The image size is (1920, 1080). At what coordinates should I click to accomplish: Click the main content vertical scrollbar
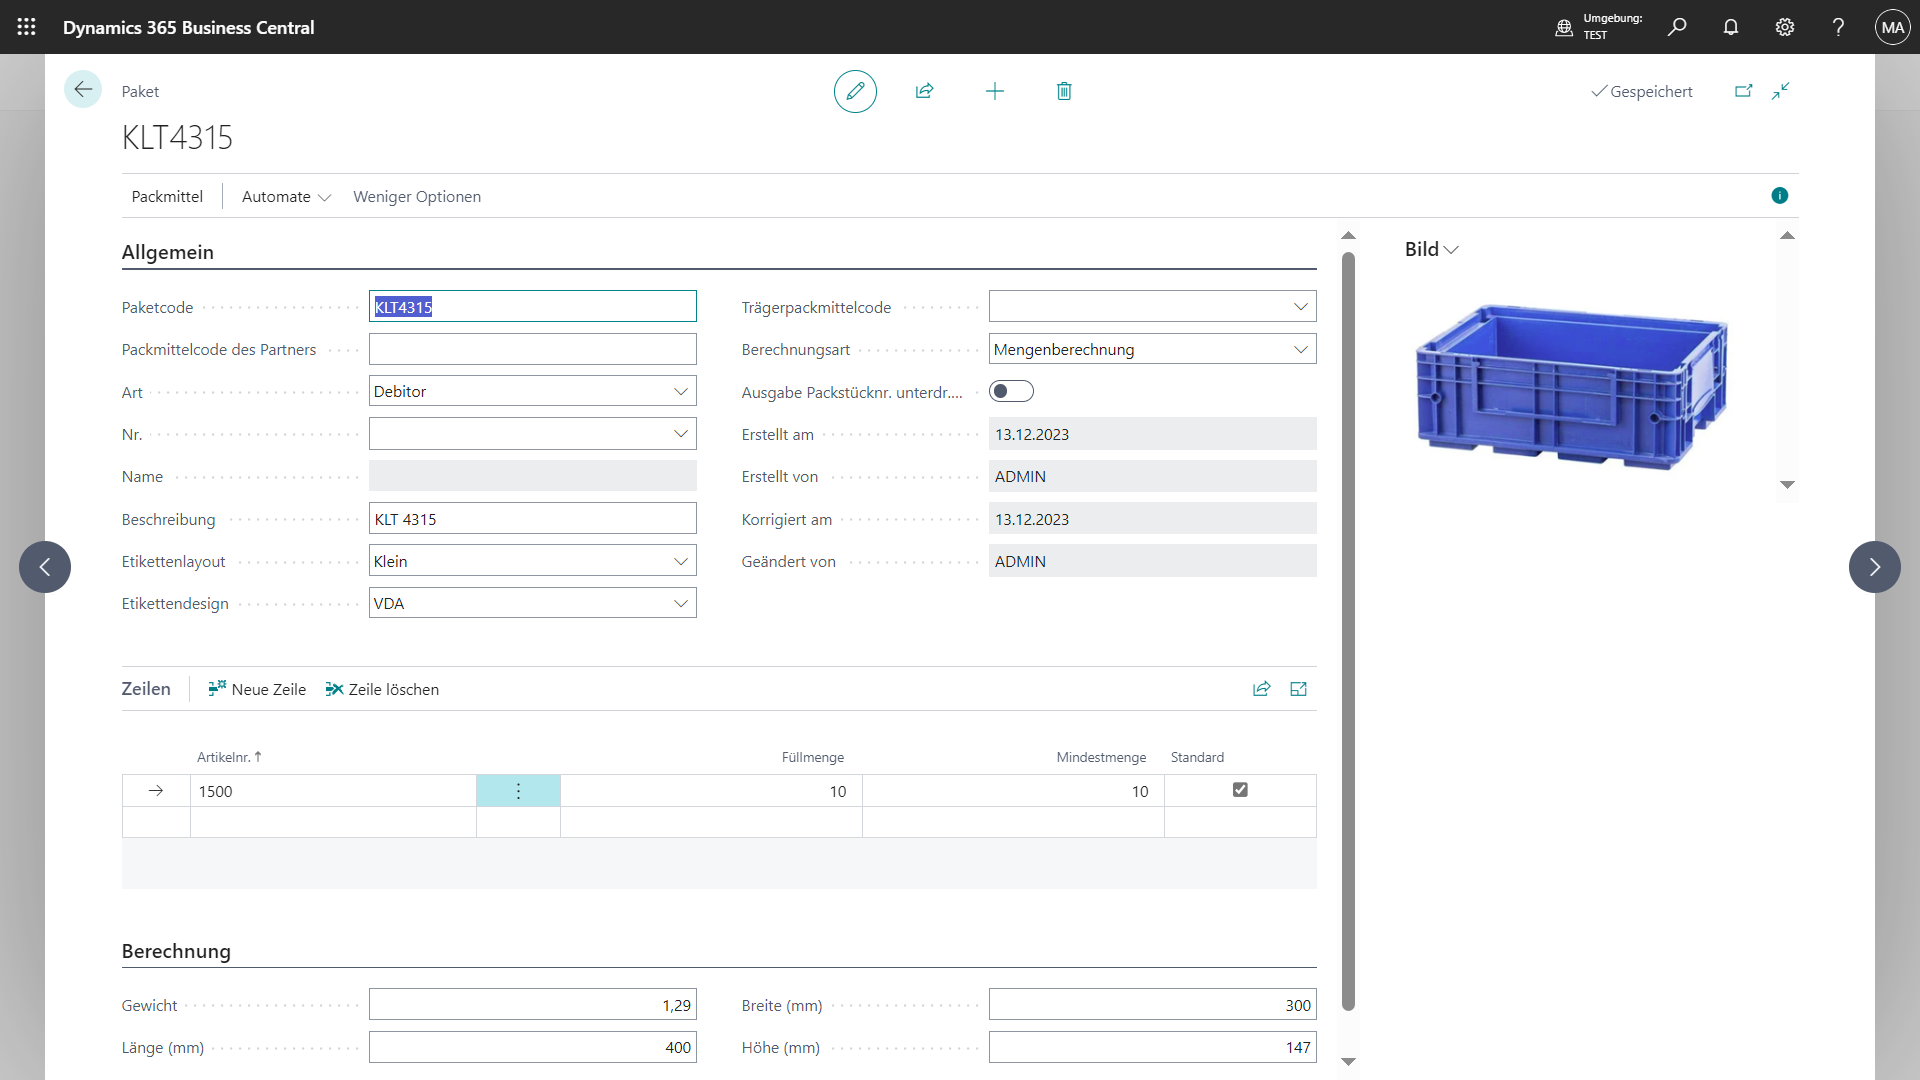click(1348, 630)
